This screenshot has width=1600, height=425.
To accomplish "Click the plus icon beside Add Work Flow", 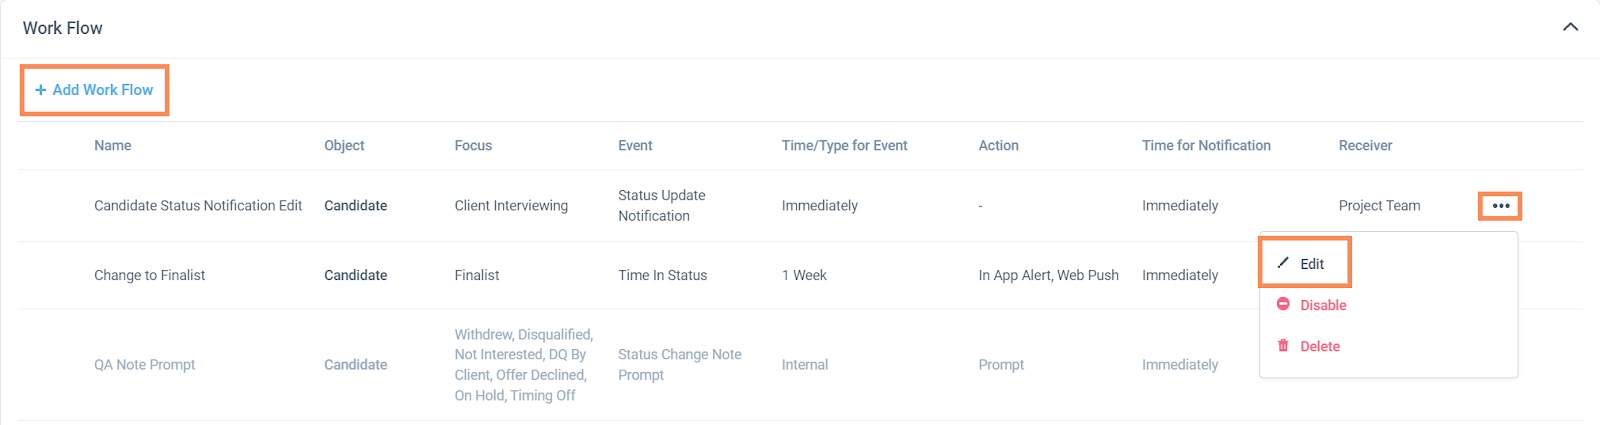I will click(41, 90).
